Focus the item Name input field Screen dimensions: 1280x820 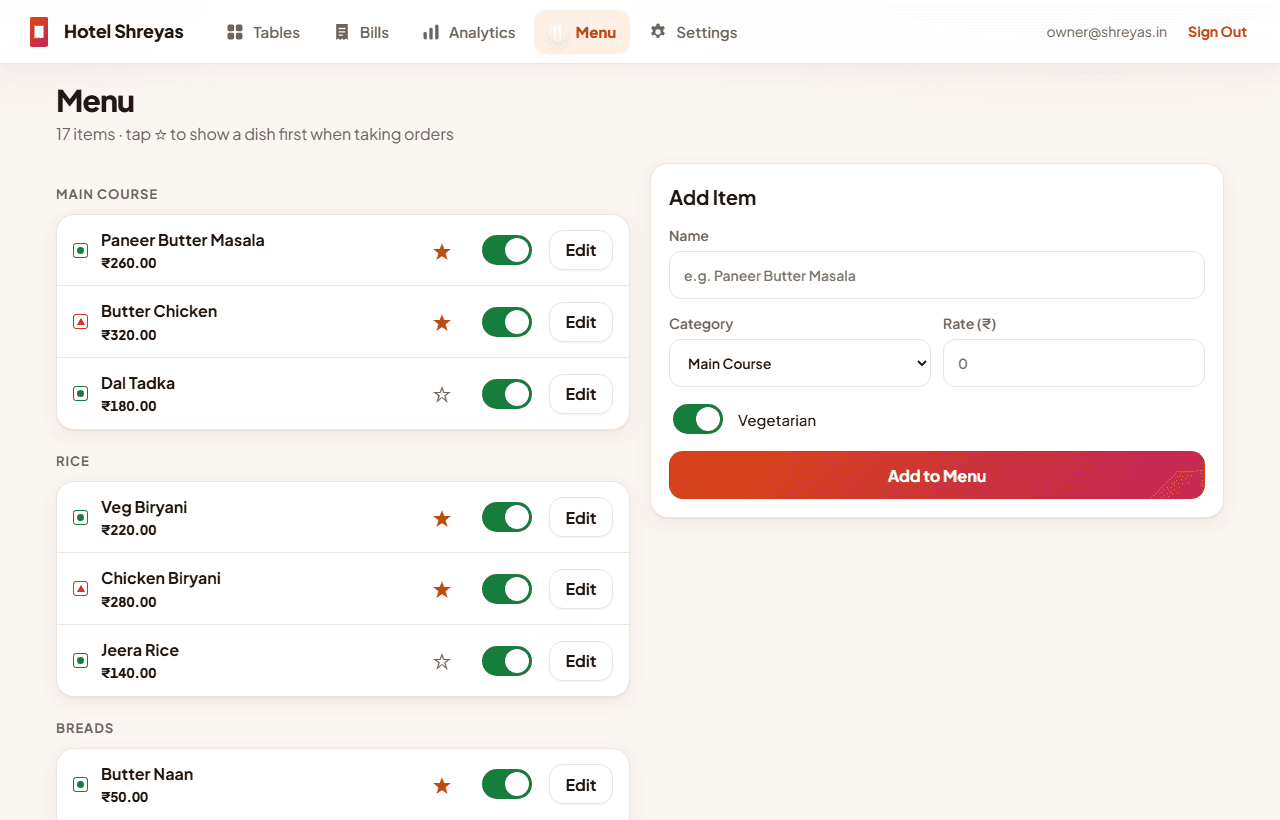pos(937,275)
